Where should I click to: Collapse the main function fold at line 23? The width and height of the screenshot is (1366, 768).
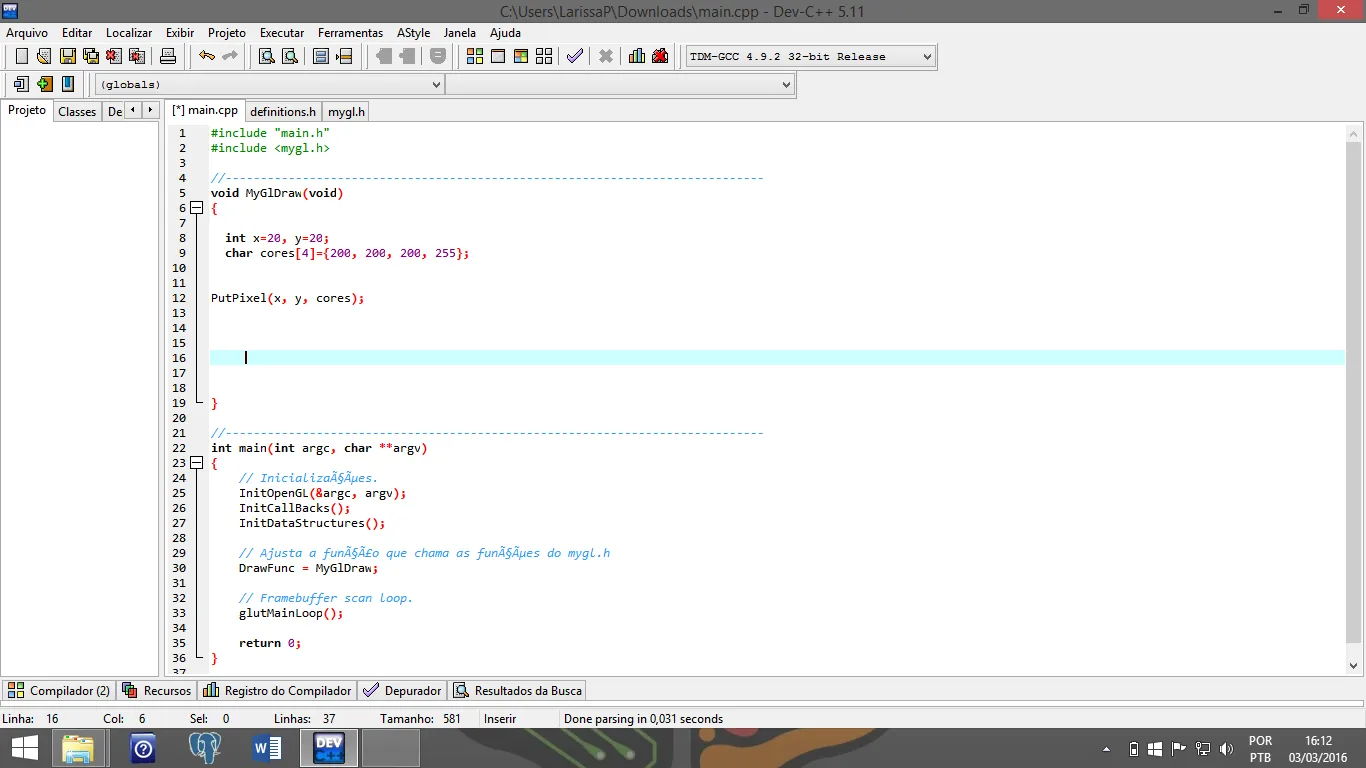point(197,463)
